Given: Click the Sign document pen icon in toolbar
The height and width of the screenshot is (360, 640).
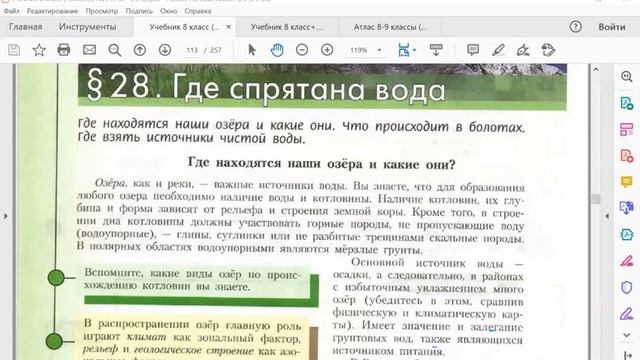Looking at the screenshot, I should pos(523,50).
